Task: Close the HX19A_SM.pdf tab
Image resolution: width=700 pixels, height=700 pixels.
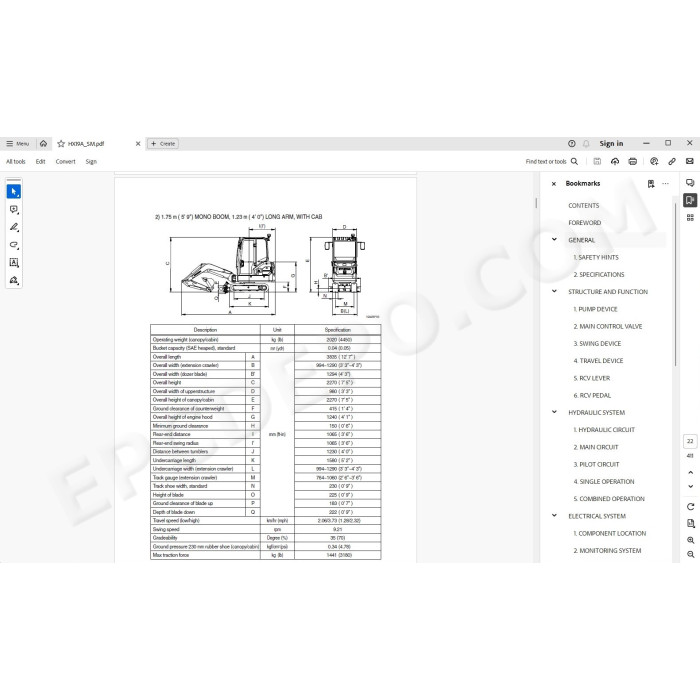Action: tap(138, 144)
